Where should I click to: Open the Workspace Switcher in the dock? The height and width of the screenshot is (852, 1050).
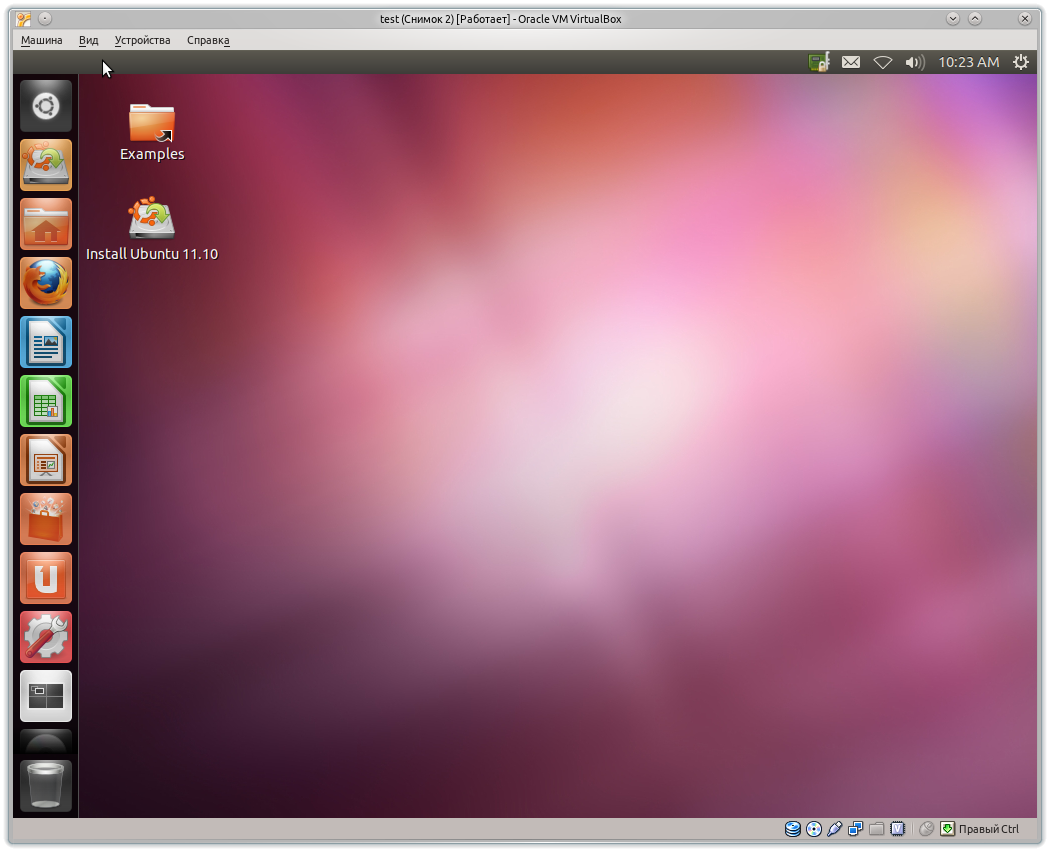[x=46, y=695]
